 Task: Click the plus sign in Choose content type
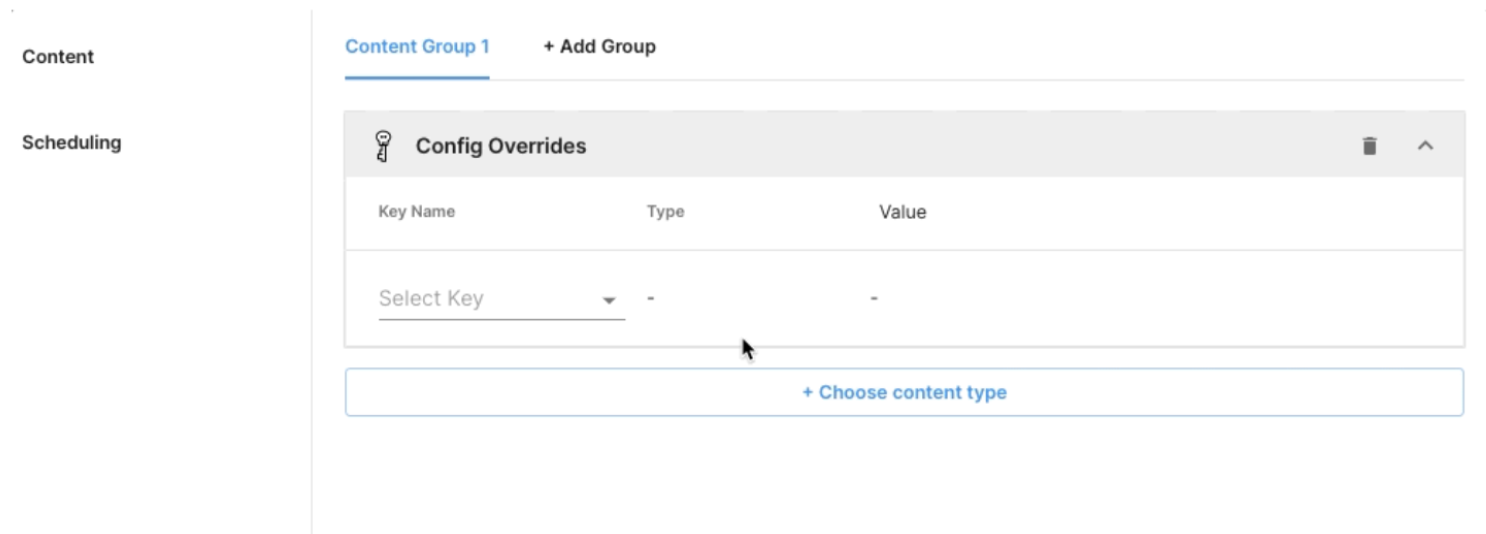click(x=808, y=392)
